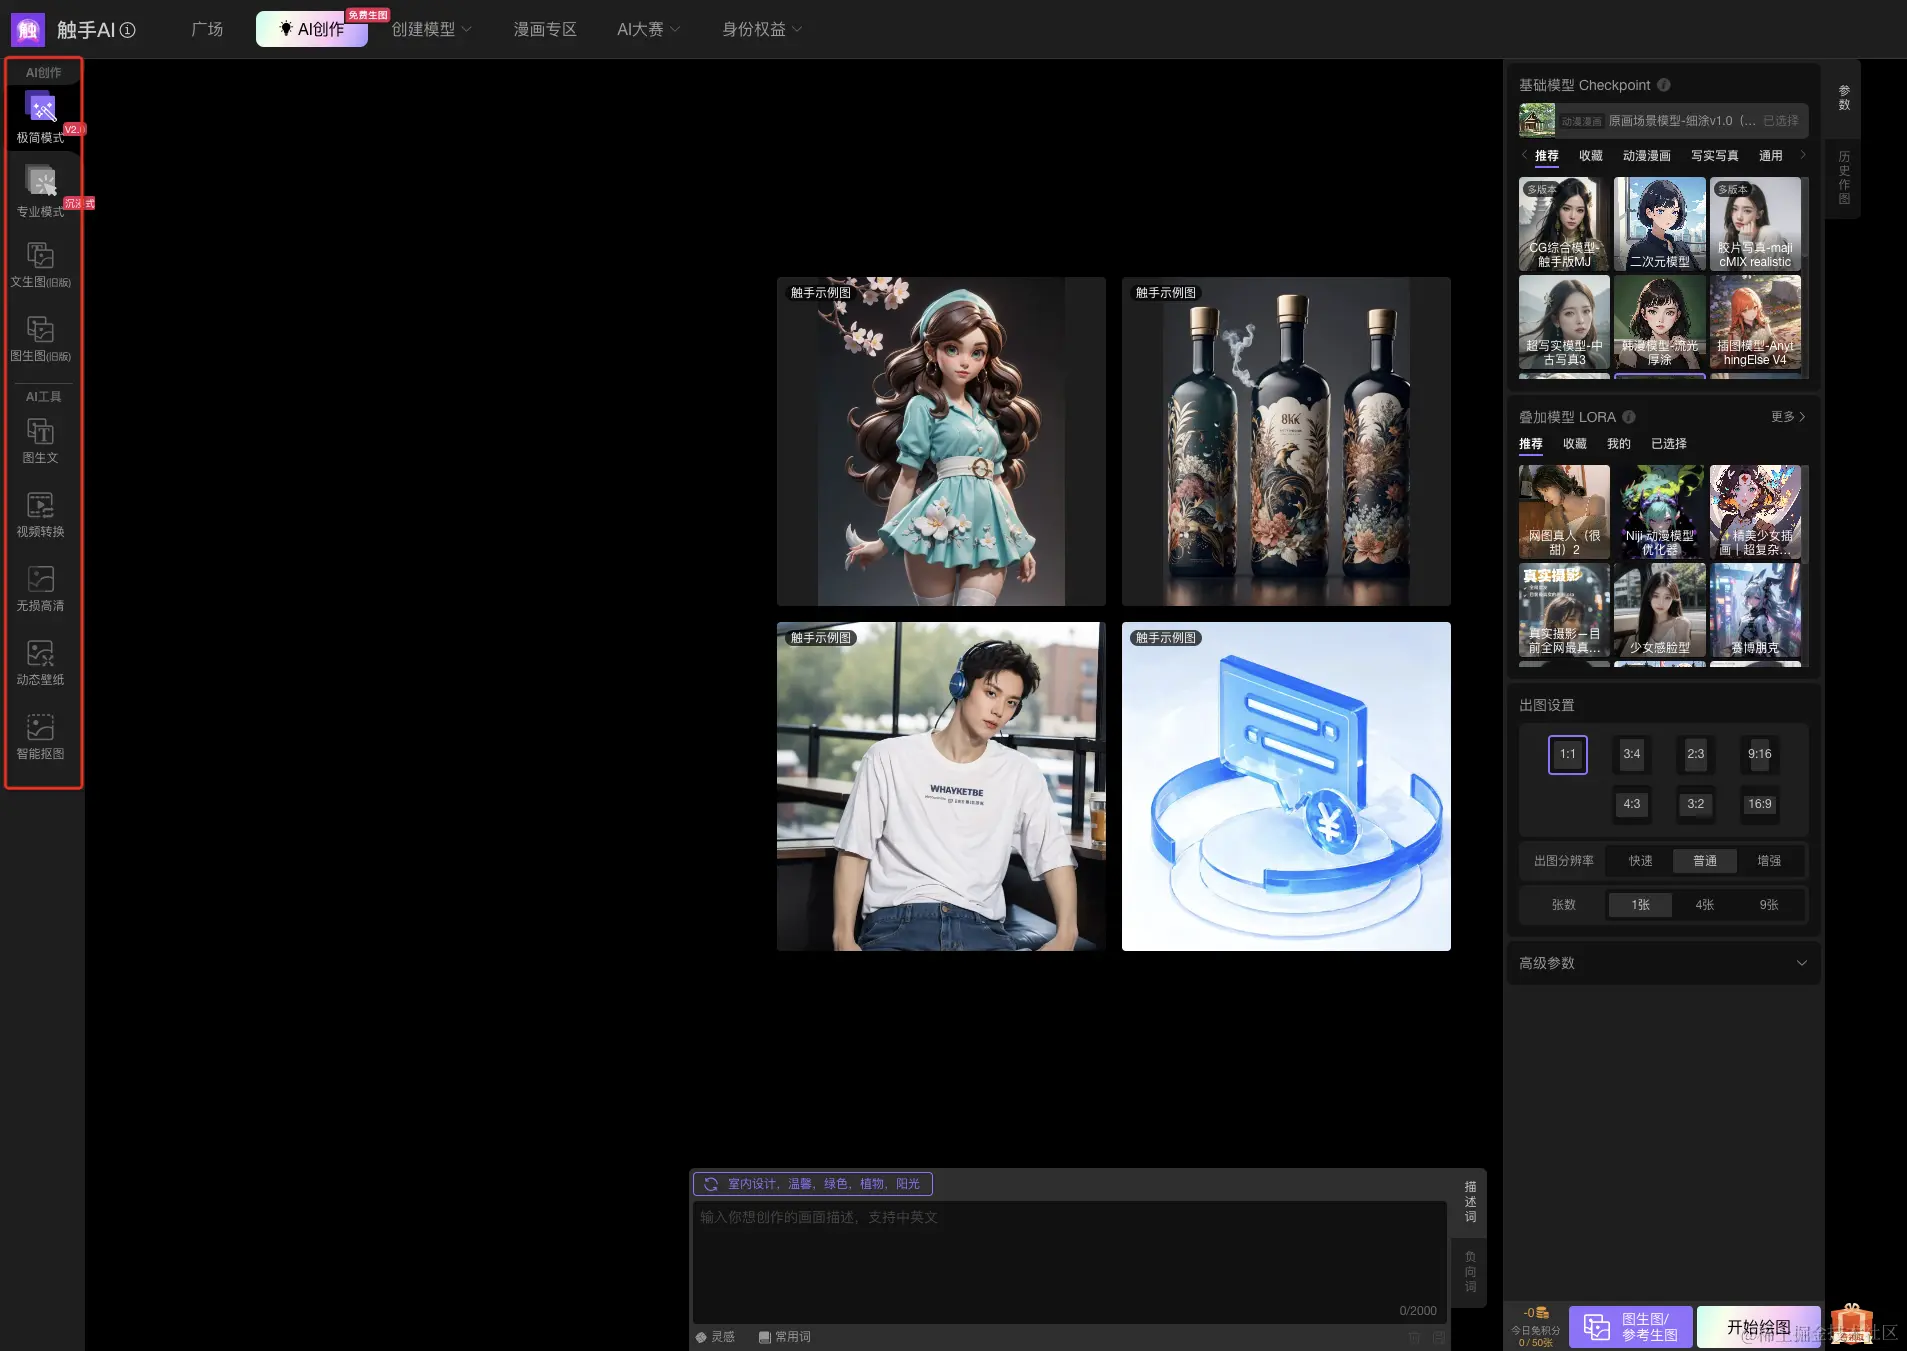Image resolution: width=1907 pixels, height=1351 pixels.
Task: Select the 二次元模型 checkpoint thumbnail
Action: click(x=1659, y=224)
